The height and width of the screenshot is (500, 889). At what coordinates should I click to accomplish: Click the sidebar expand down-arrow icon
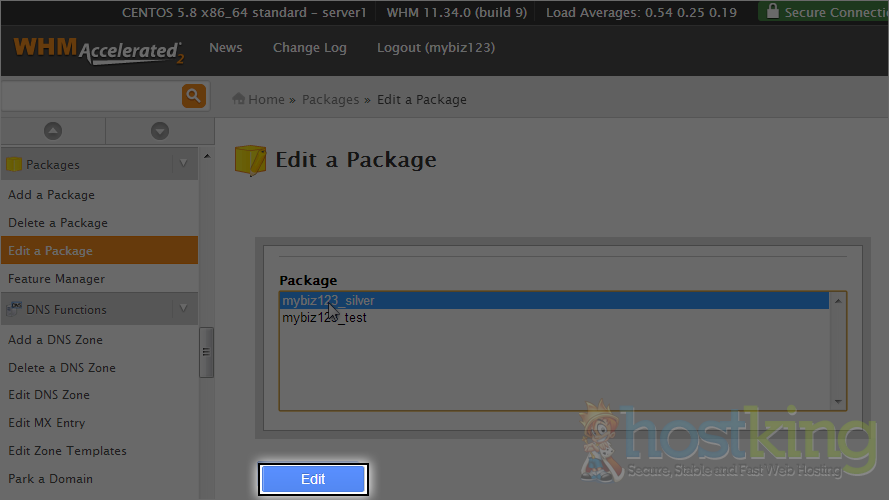pos(159,131)
